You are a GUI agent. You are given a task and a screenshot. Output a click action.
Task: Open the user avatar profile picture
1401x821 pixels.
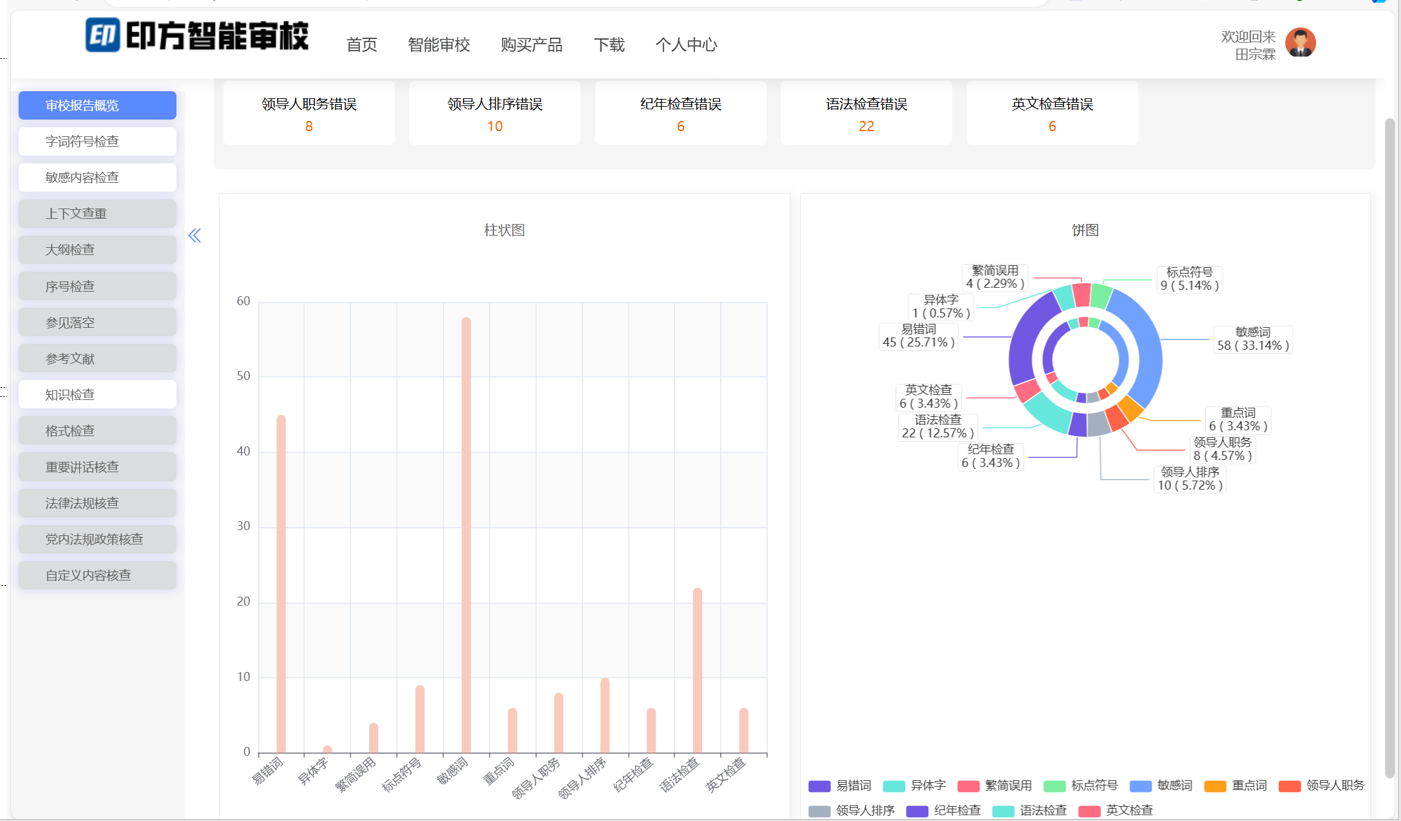1300,42
